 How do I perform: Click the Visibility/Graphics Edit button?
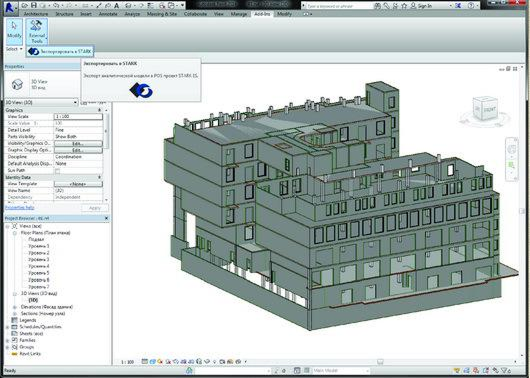(x=78, y=143)
